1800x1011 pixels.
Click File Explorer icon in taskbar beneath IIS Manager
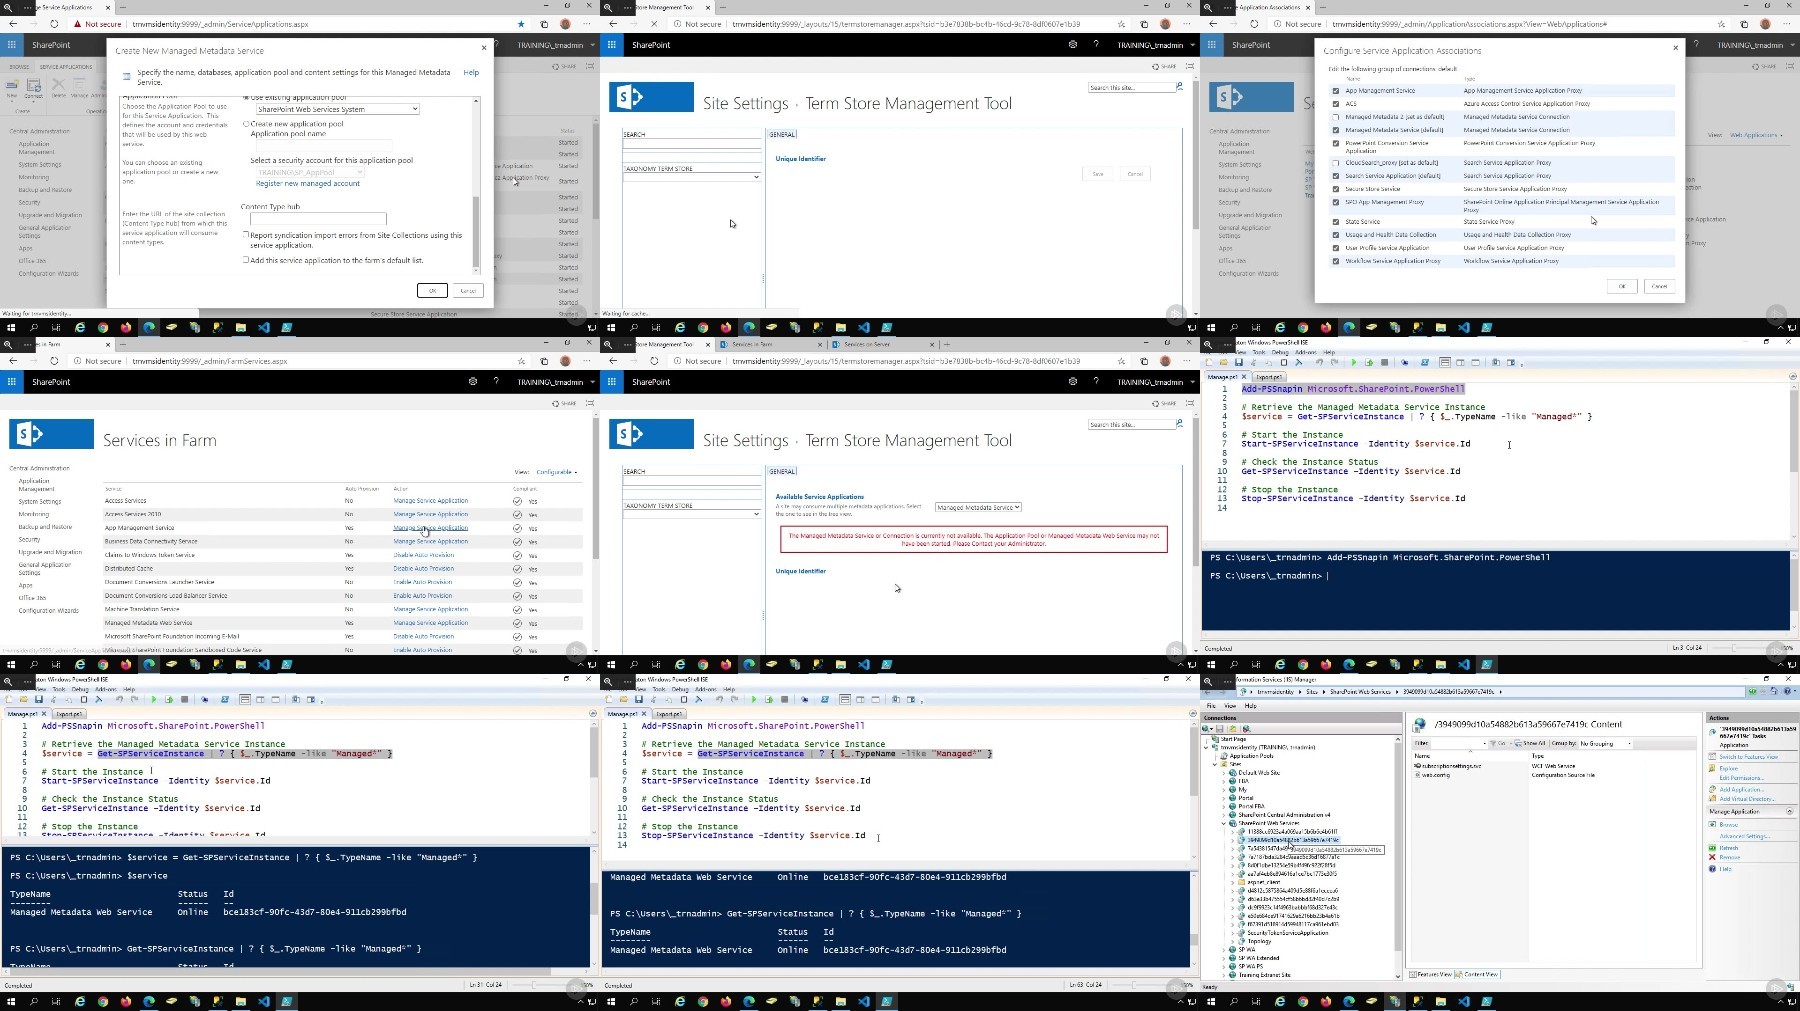(x=1441, y=1000)
